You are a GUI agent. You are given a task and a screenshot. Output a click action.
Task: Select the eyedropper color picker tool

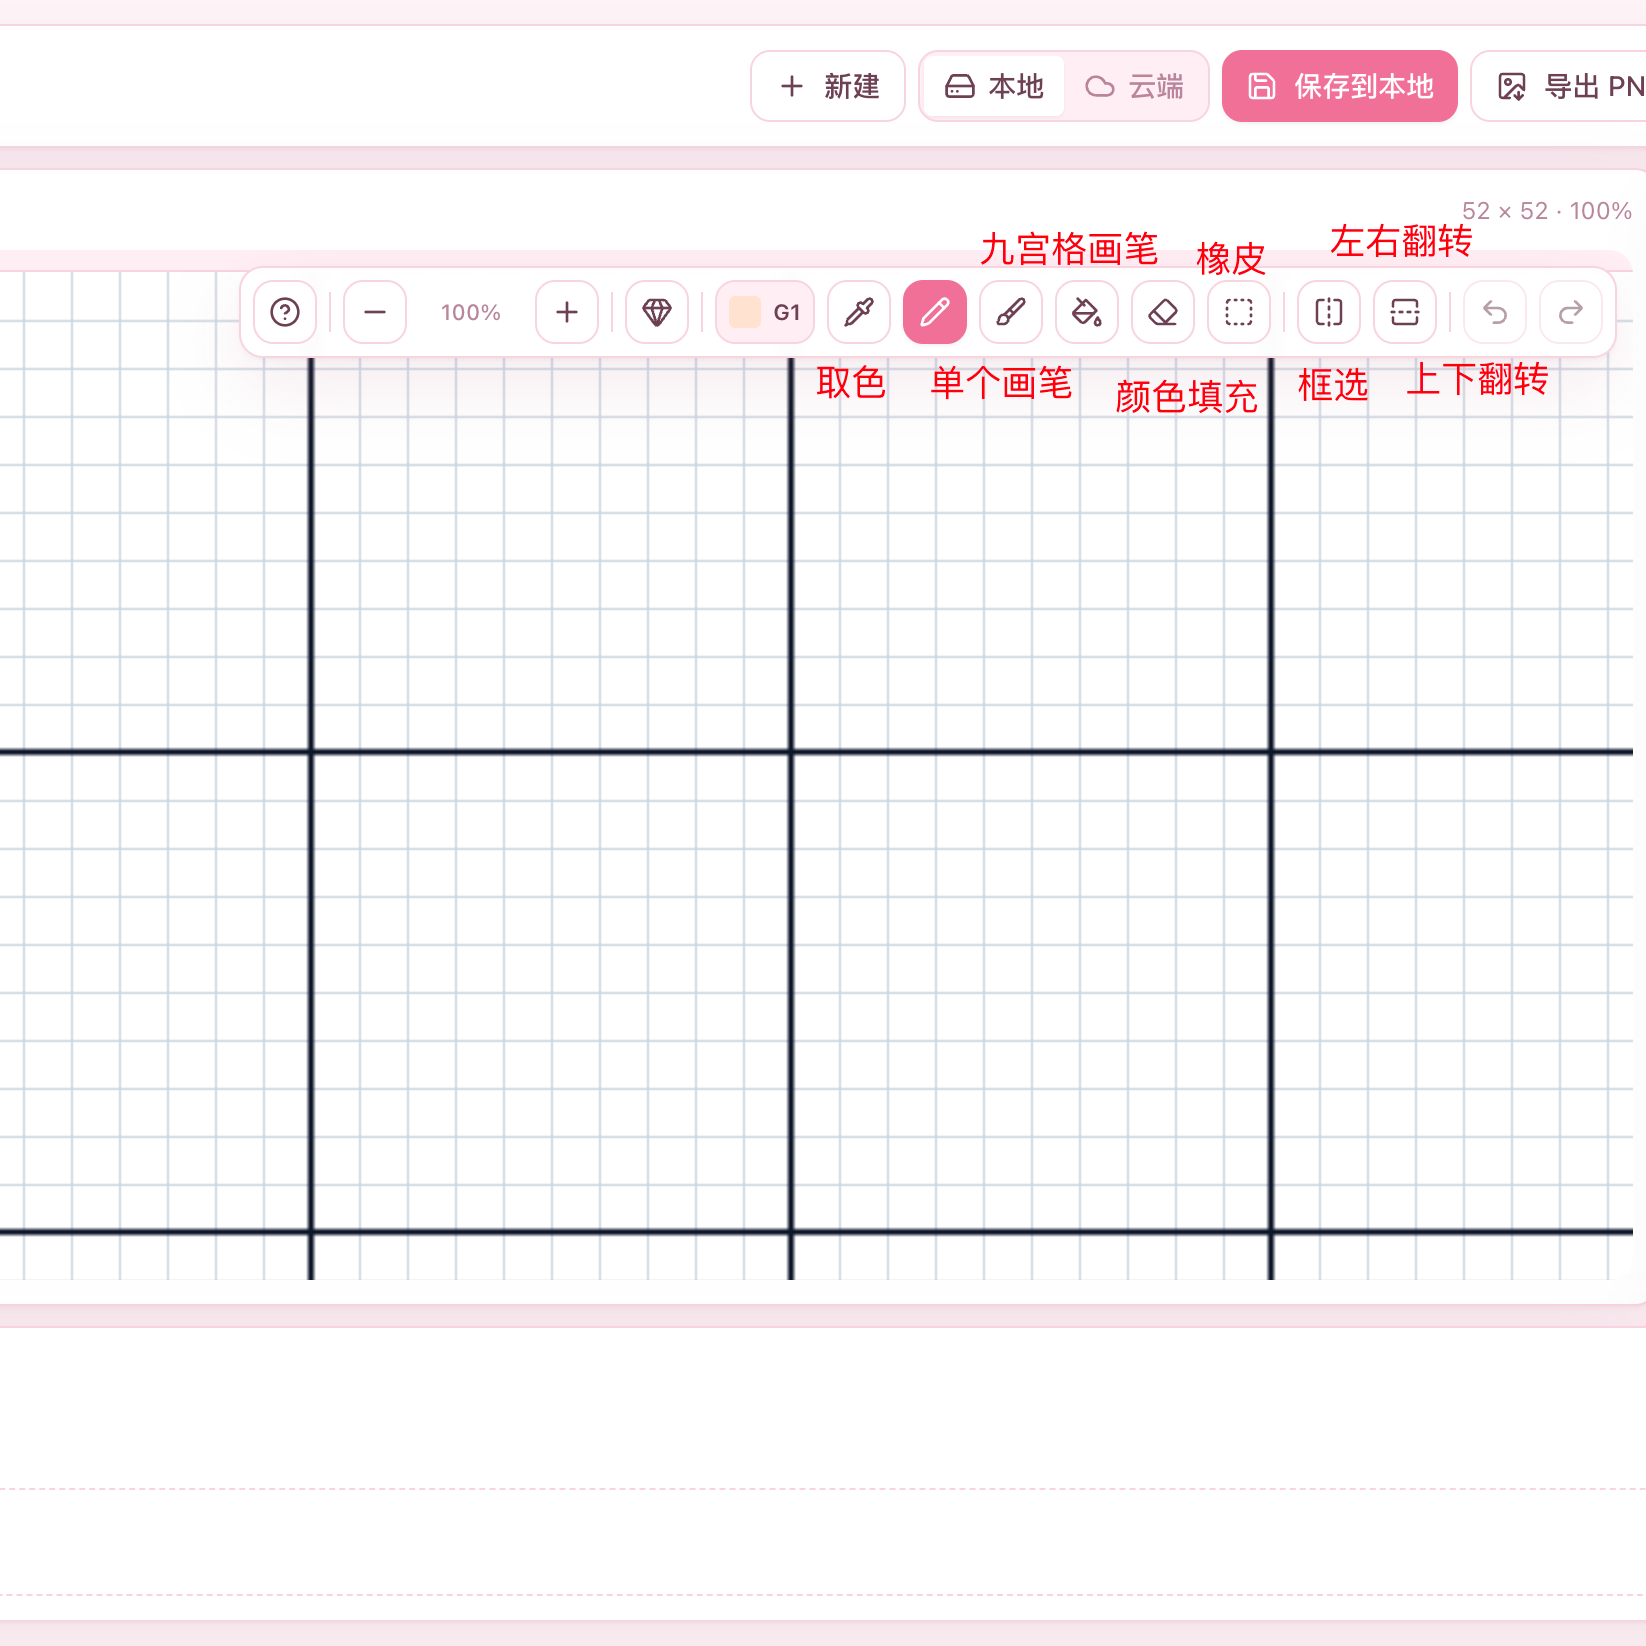click(859, 312)
